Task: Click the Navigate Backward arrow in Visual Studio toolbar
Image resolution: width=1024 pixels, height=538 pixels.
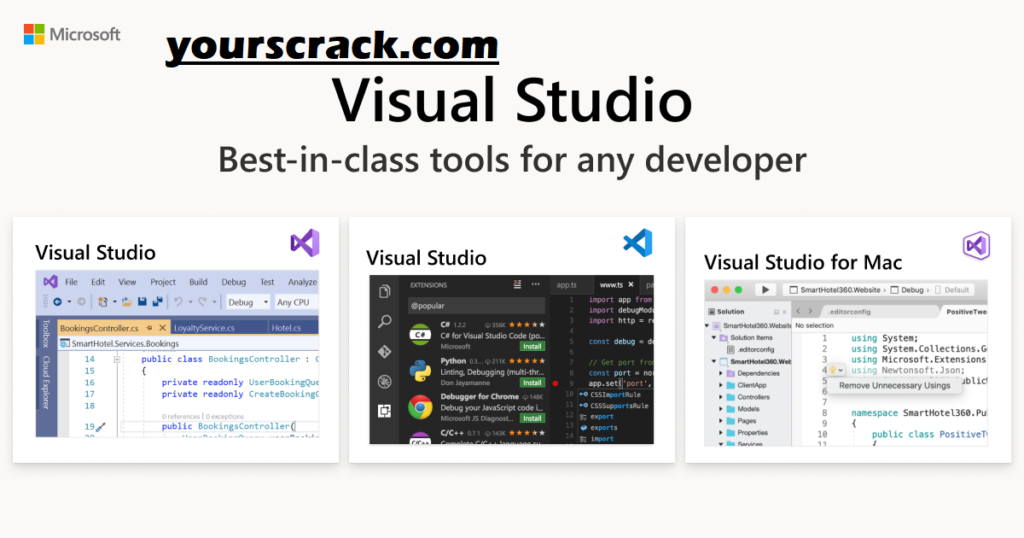Action: coord(57,302)
